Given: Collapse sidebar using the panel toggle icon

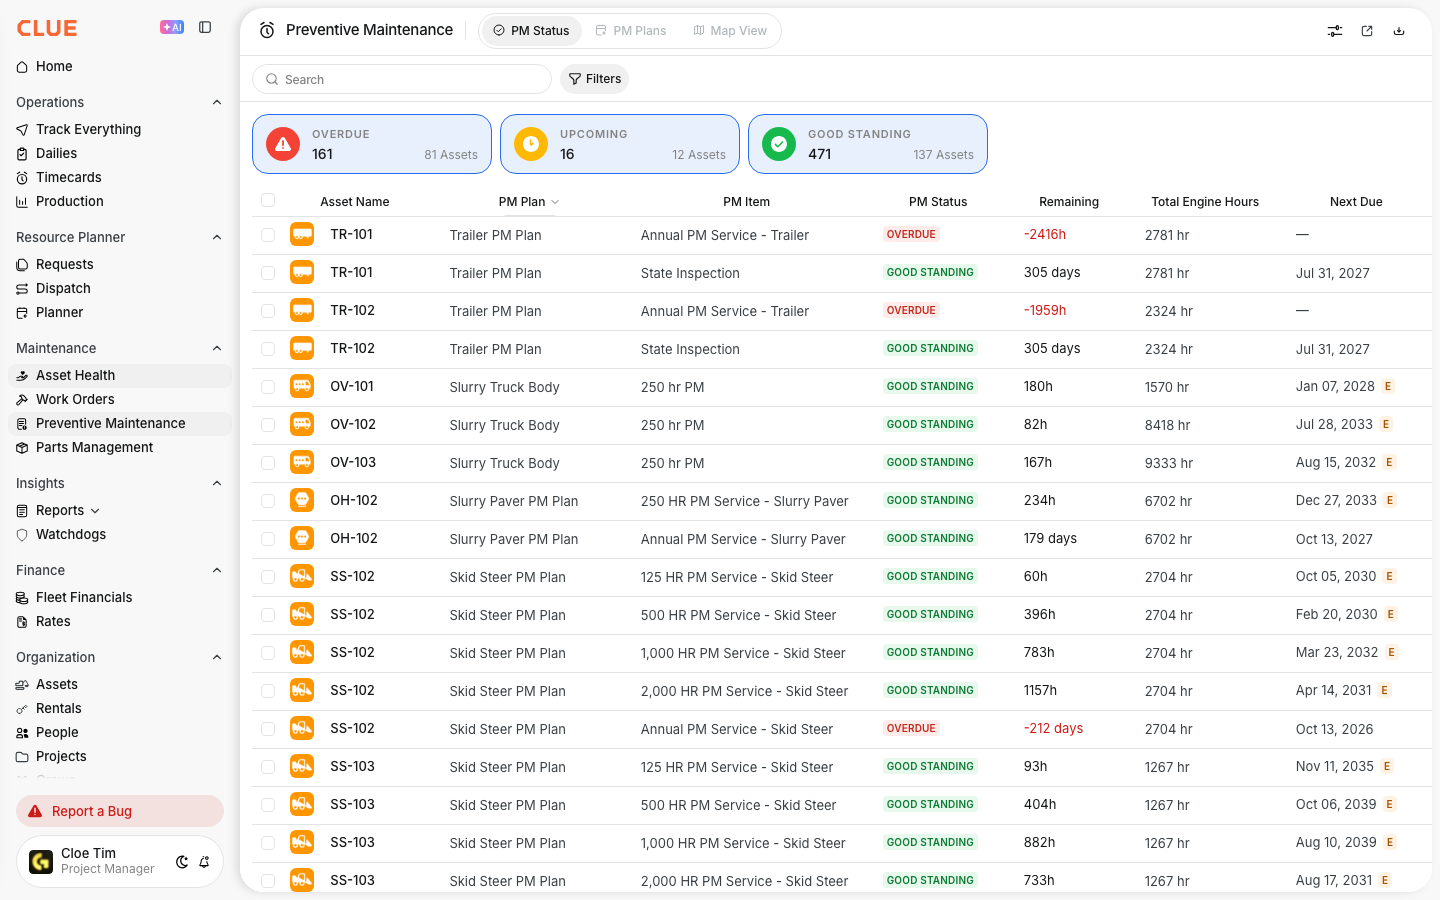Looking at the screenshot, I should pos(205,27).
